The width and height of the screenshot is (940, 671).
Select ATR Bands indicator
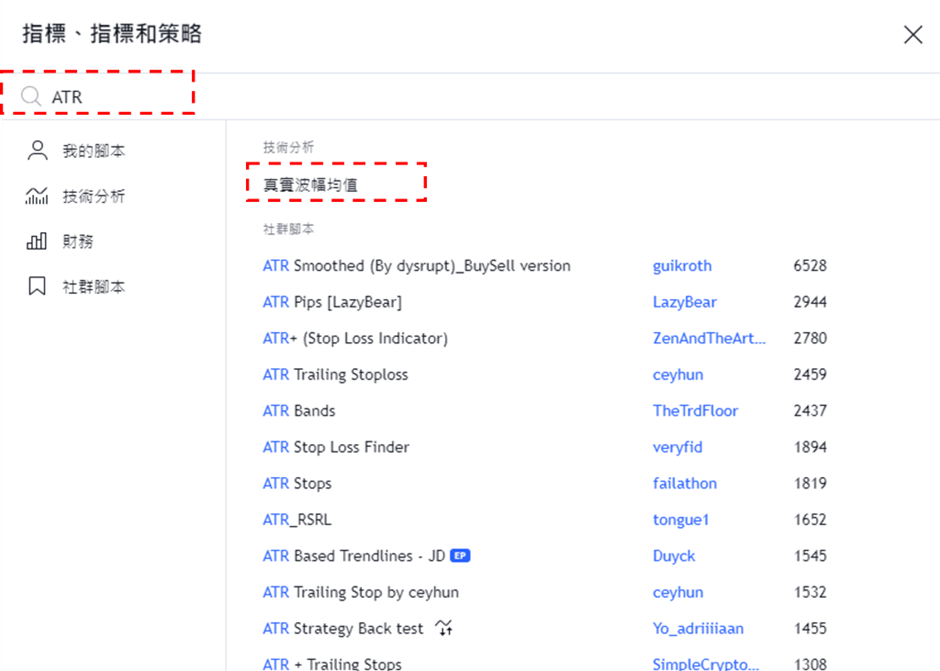pos(299,411)
